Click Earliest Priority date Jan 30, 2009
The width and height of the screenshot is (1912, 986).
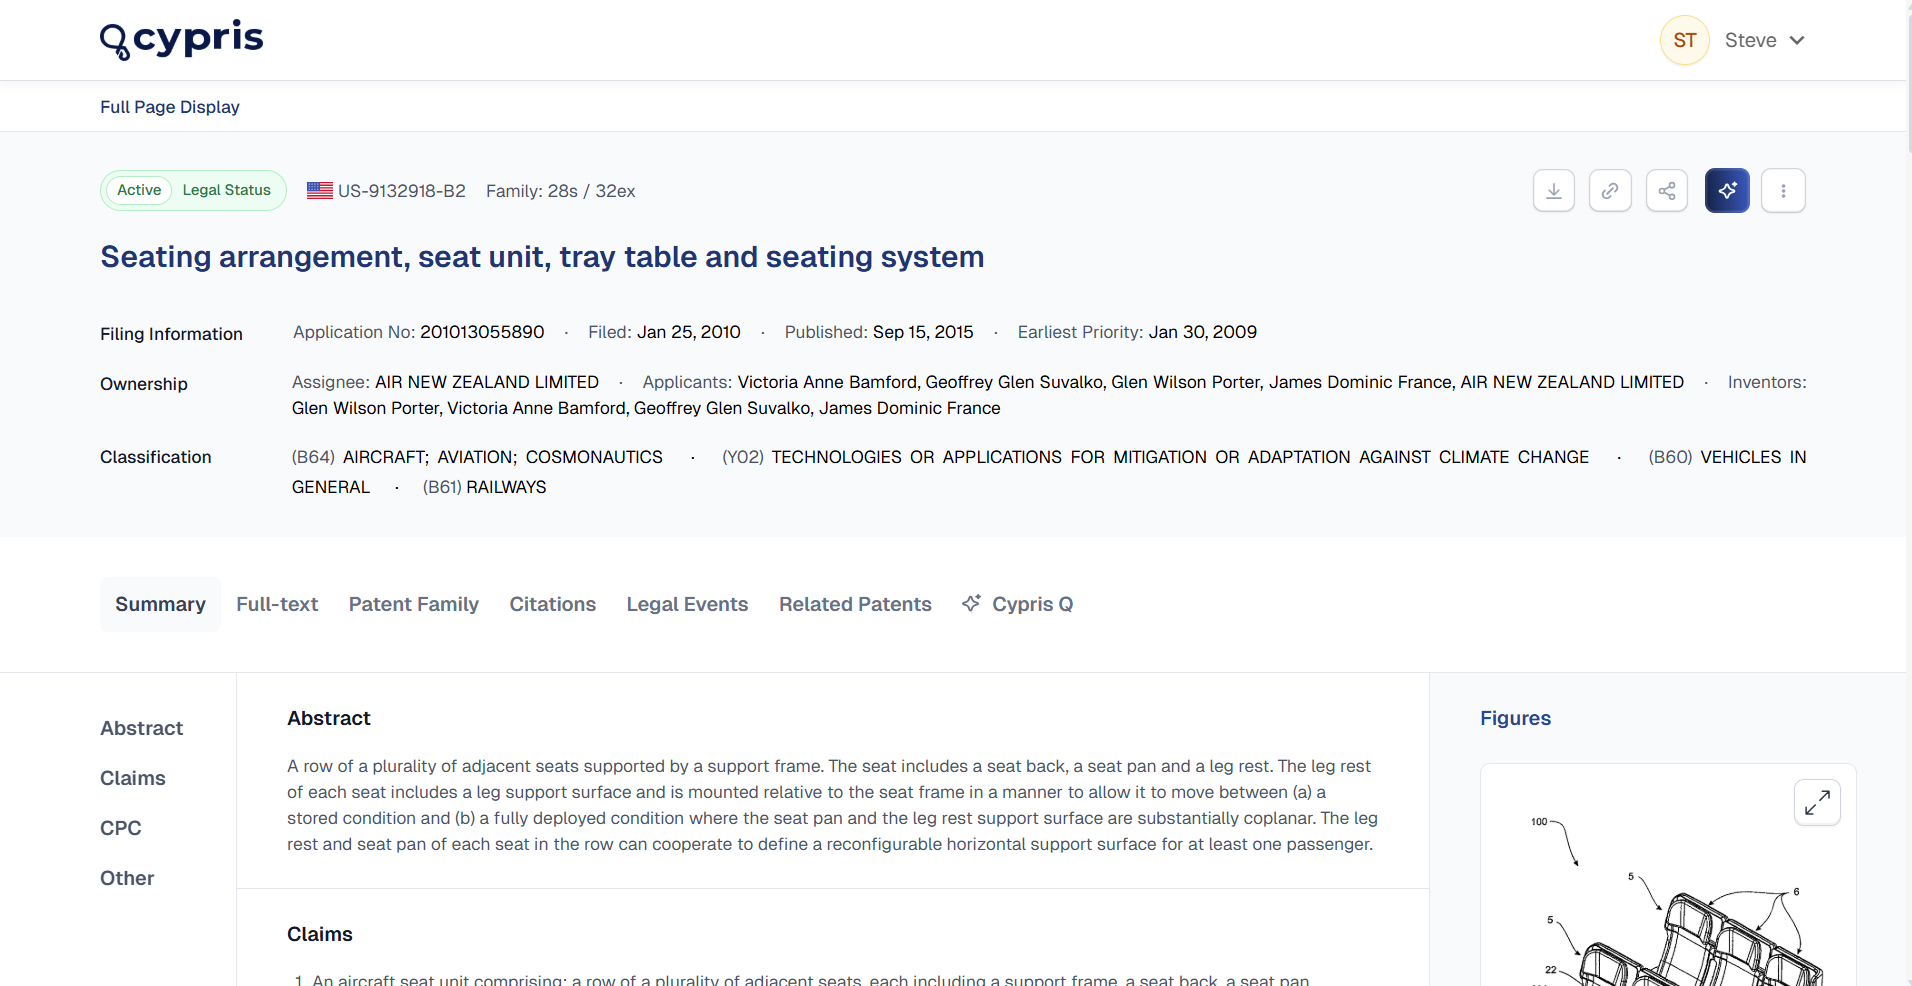(x=1203, y=332)
